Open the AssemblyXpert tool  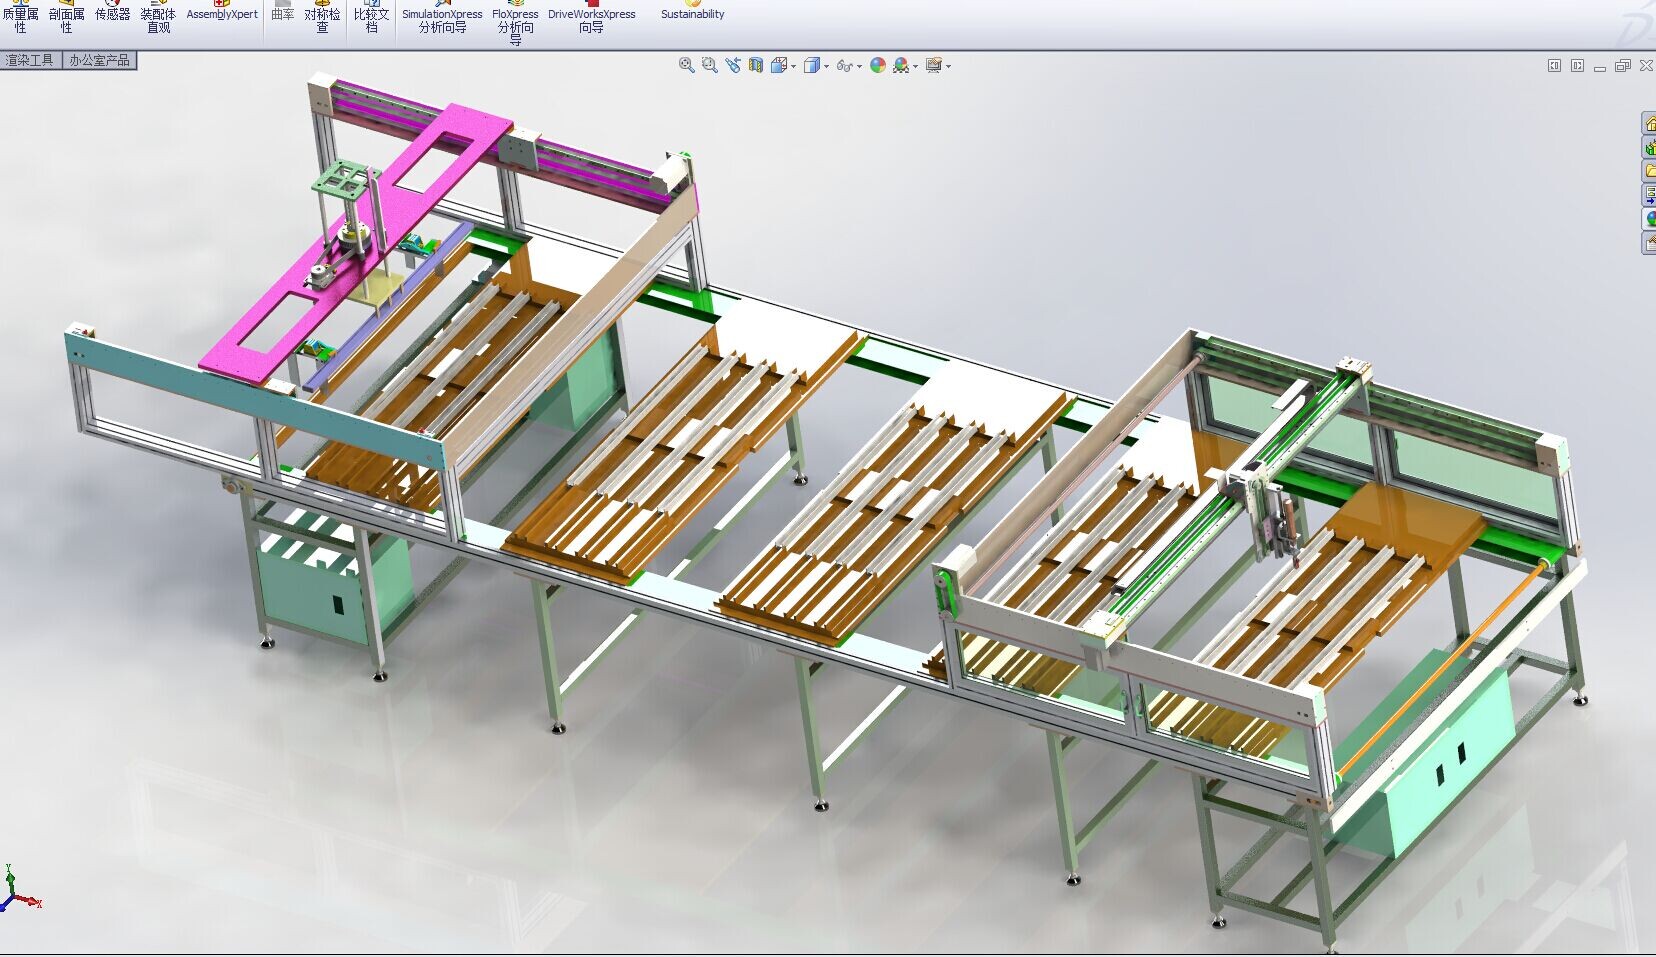(x=222, y=12)
